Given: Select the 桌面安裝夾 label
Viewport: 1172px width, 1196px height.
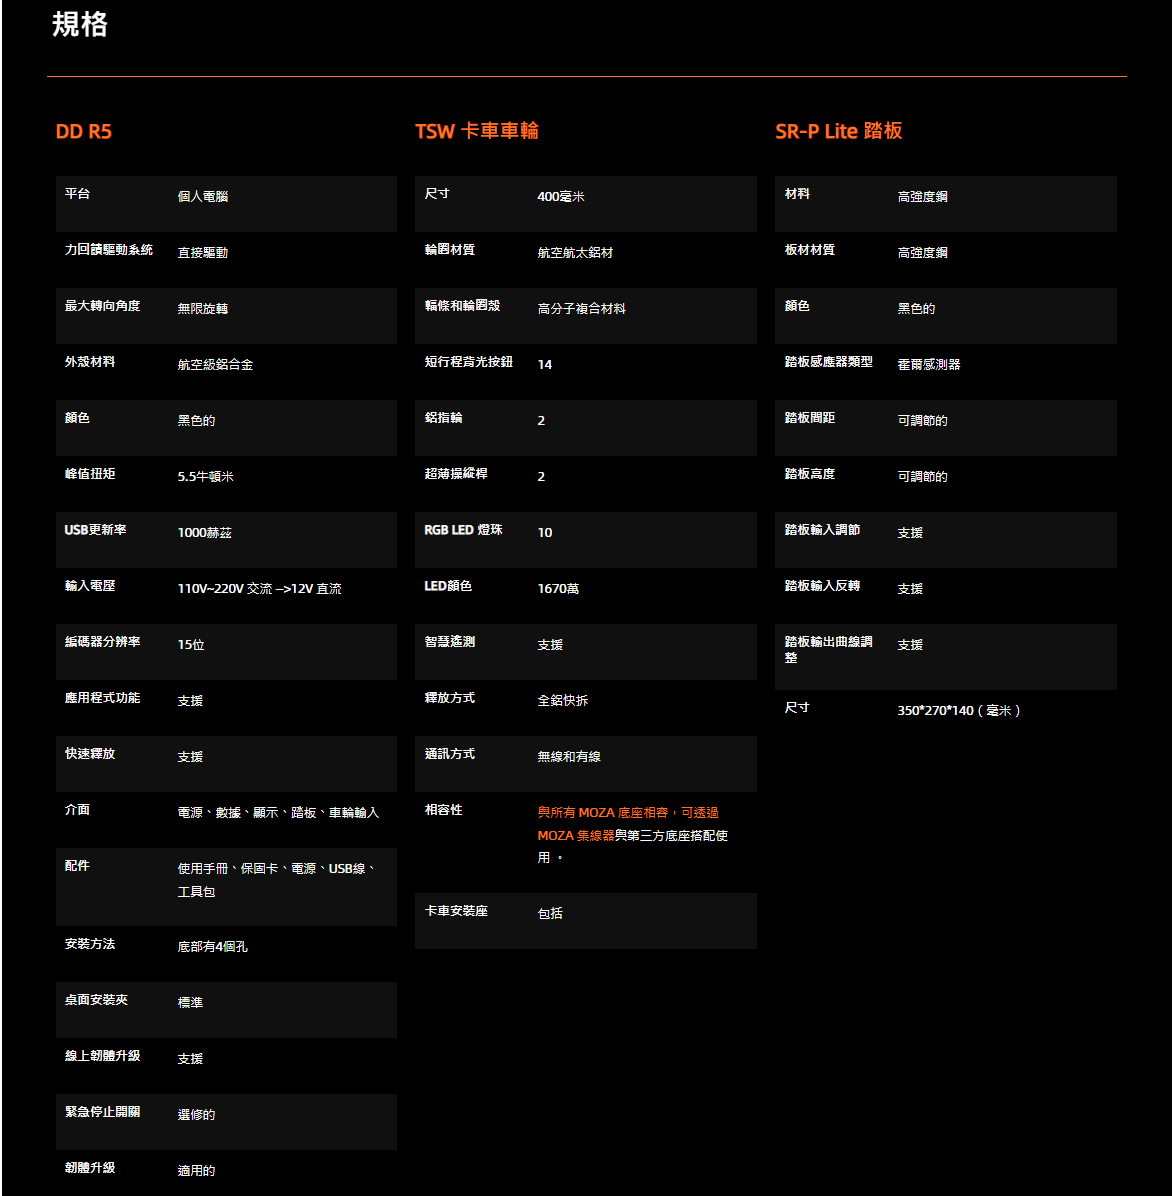Looking at the screenshot, I should coord(96,999).
